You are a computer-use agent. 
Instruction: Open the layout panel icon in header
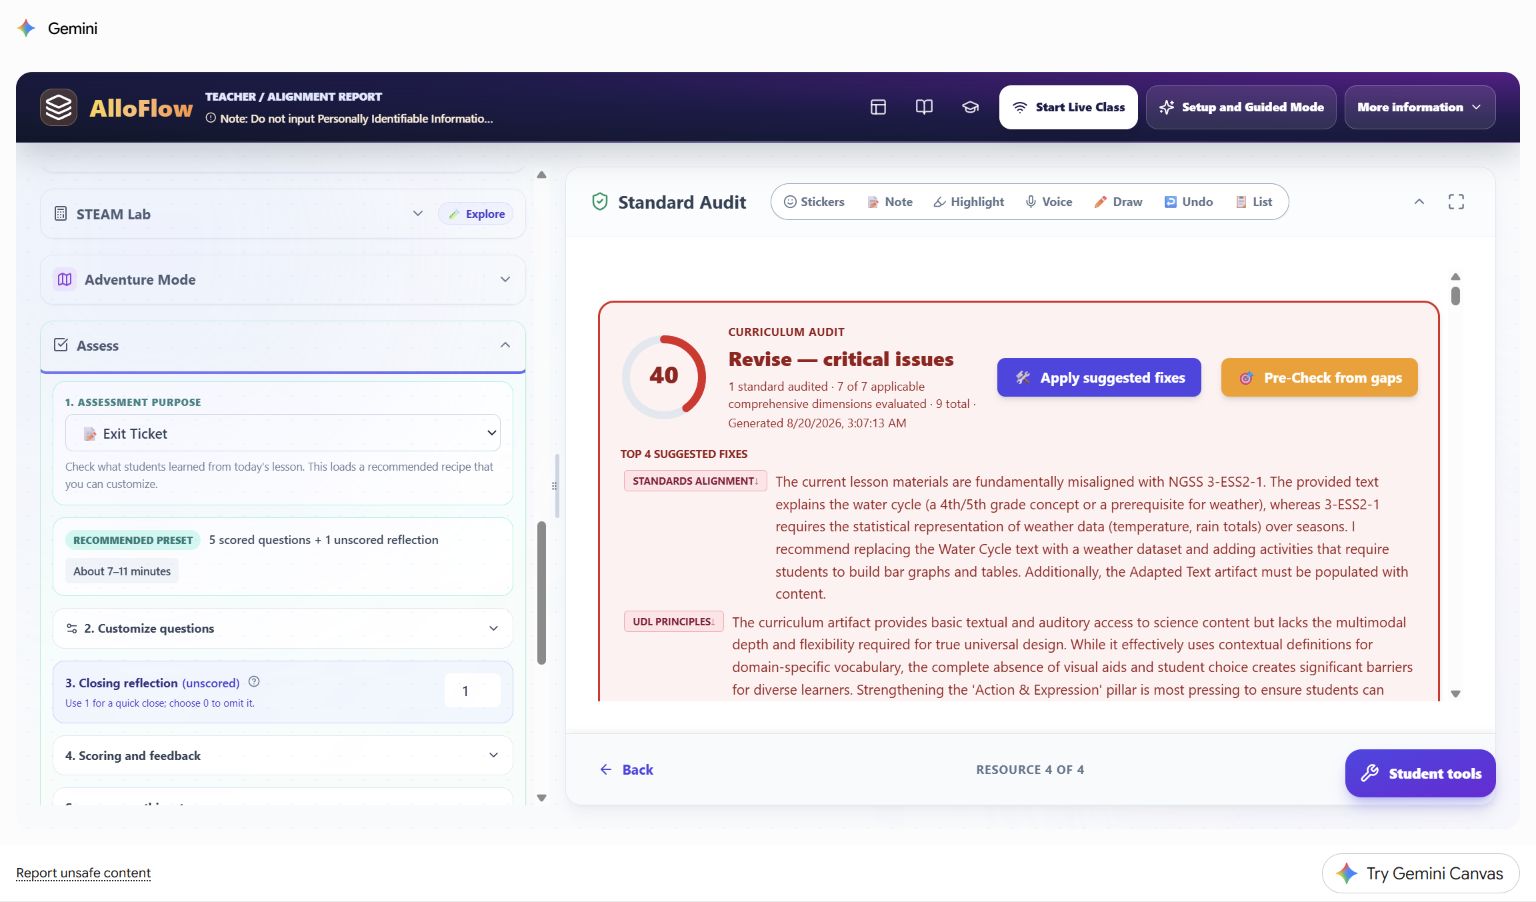tap(878, 107)
